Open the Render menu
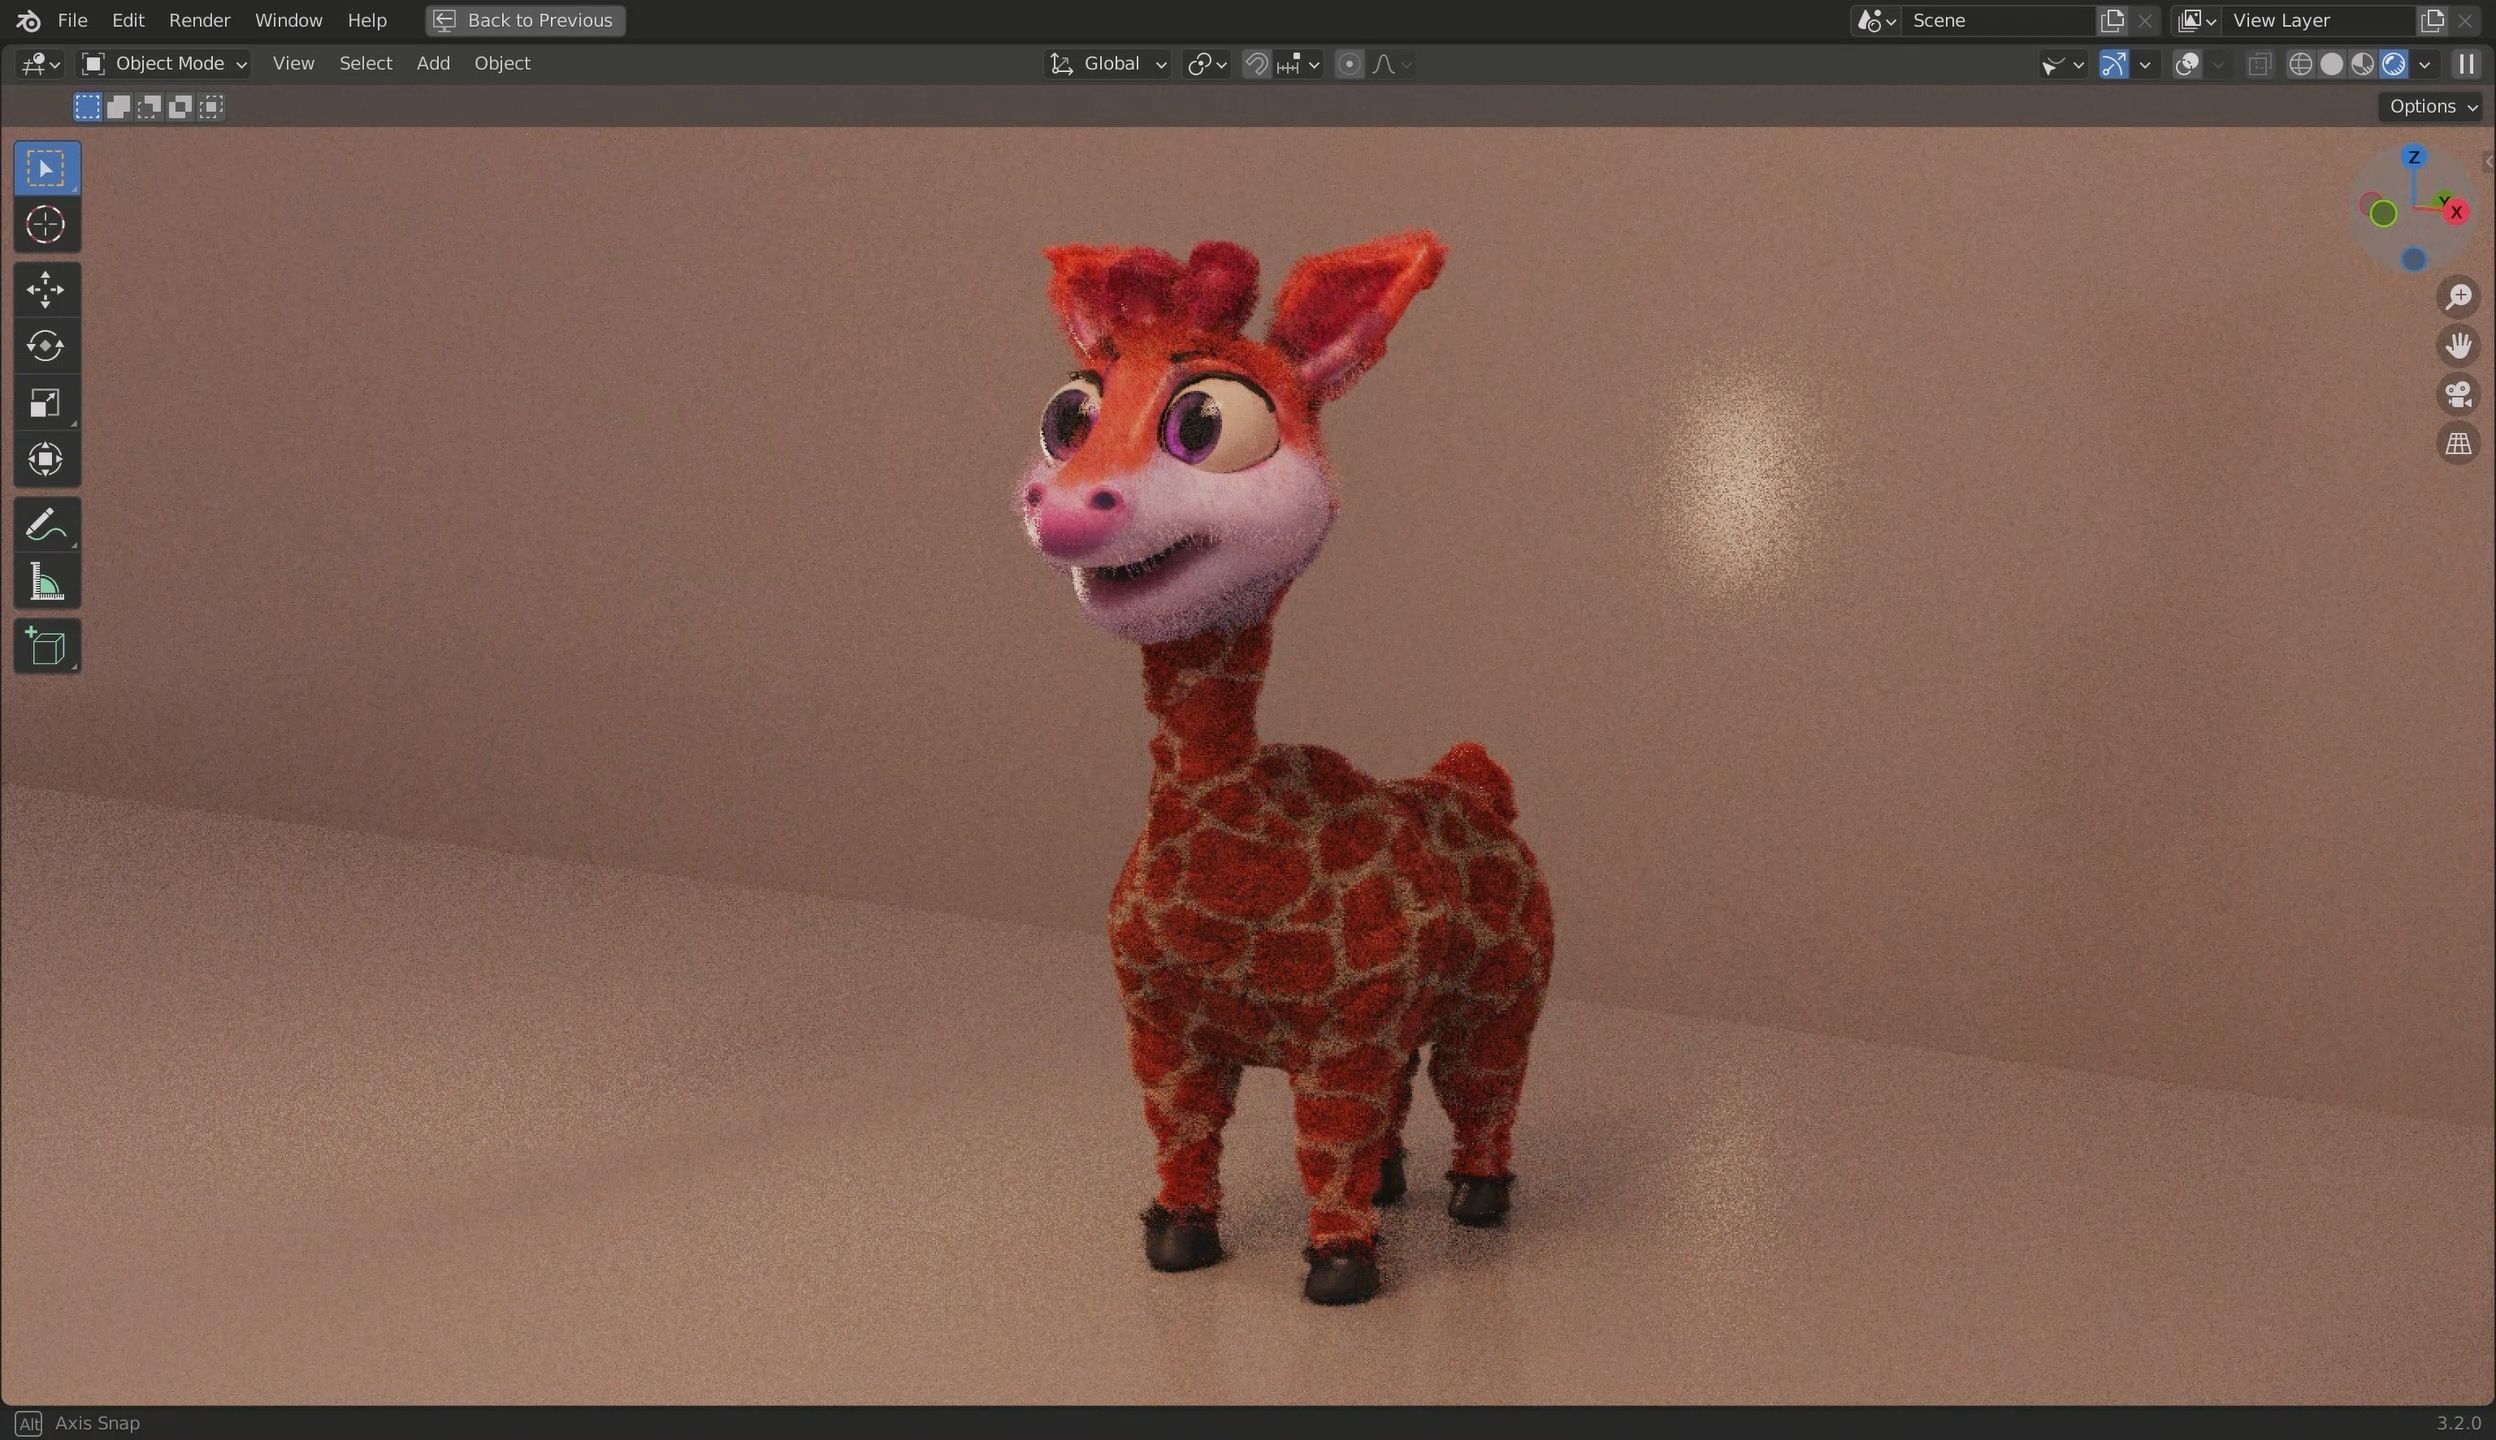This screenshot has width=2496, height=1440. tap(199, 20)
